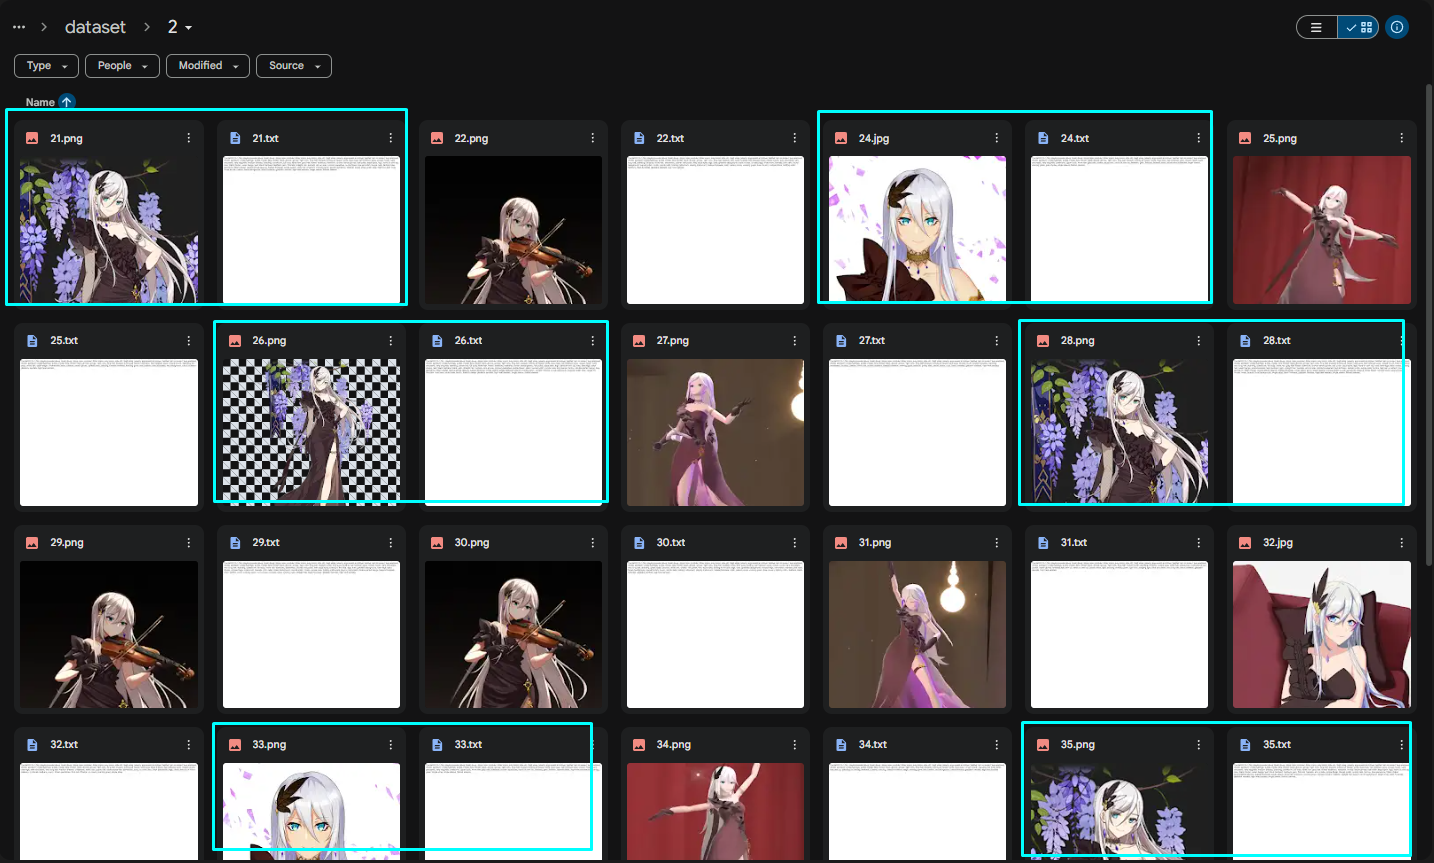Viewport: 1434px width, 863px height.
Task: Open more actions menu for 30.txt
Action: [794, 542]
